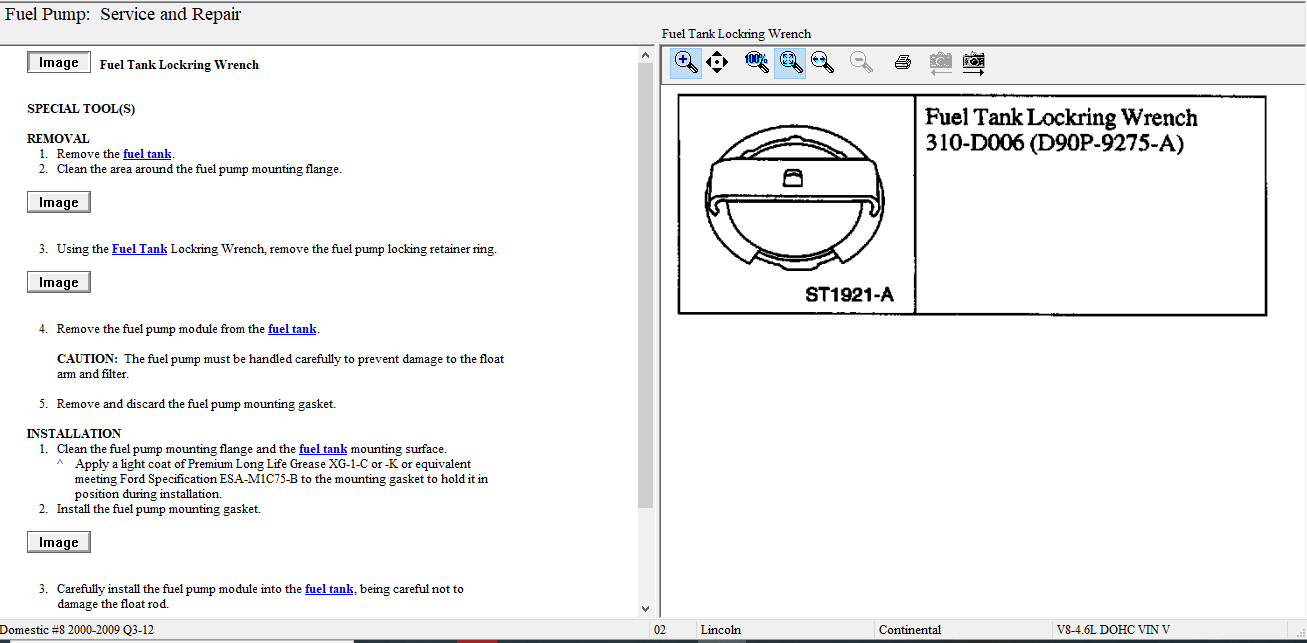The image size is (1307, 643).
Task: Open Image button below Lockring Wrench removal step
Action: click(x=59, y=283)
